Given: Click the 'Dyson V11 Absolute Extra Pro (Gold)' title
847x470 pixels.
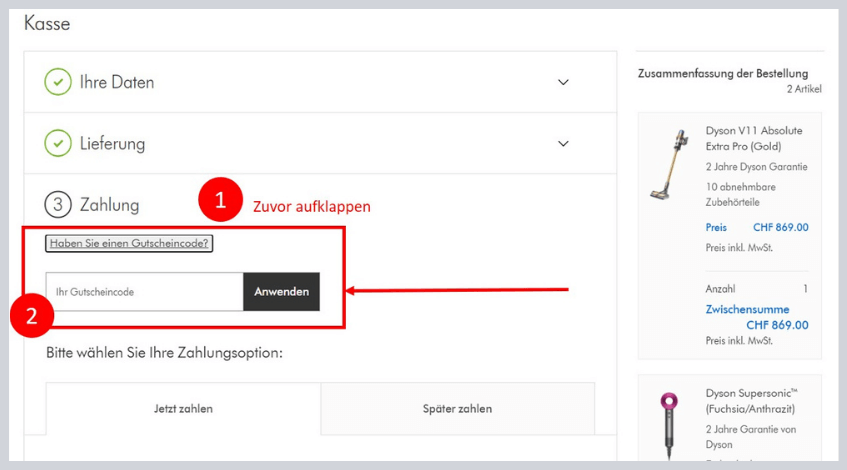Looking at the screenshot, I should pyautogui.click(x=754, y=138).
